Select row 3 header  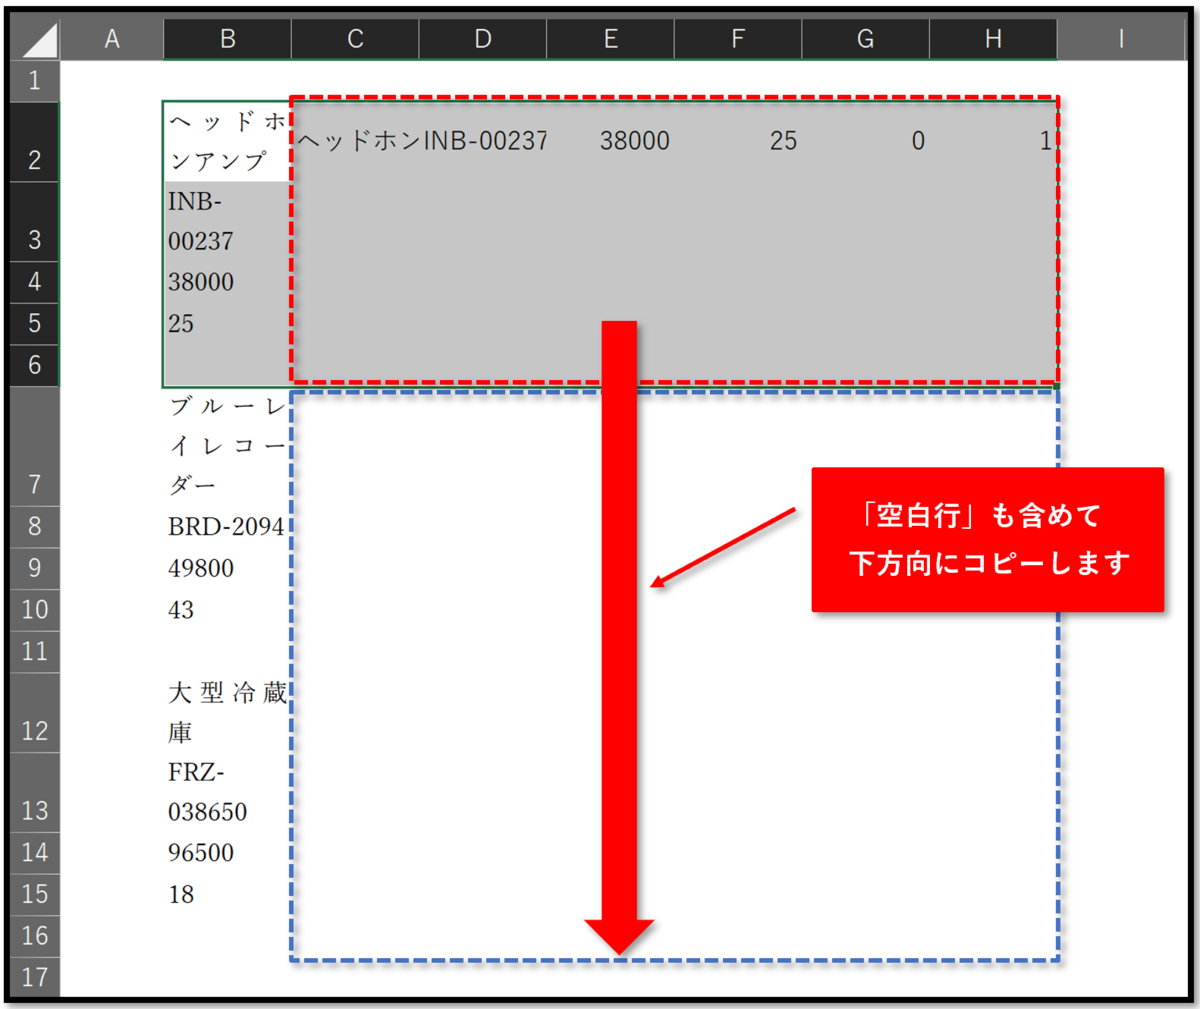tap(34, 222)
